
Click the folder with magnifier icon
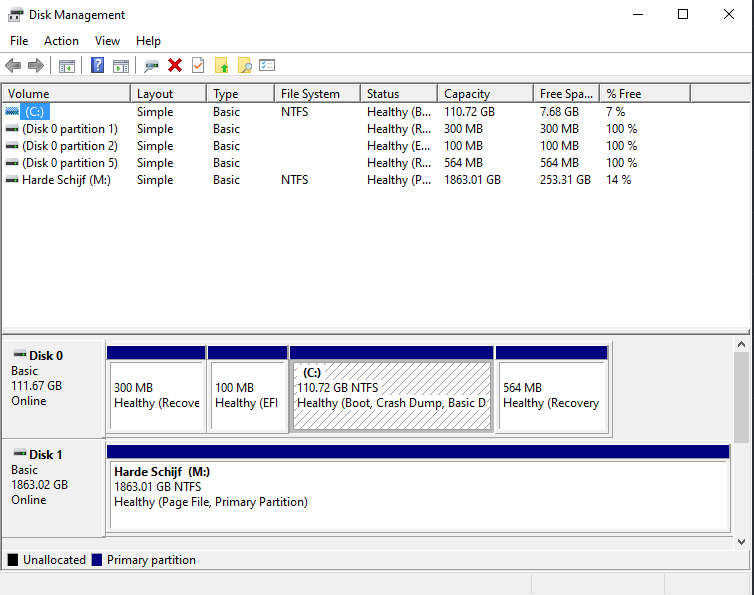coord(245,65)
